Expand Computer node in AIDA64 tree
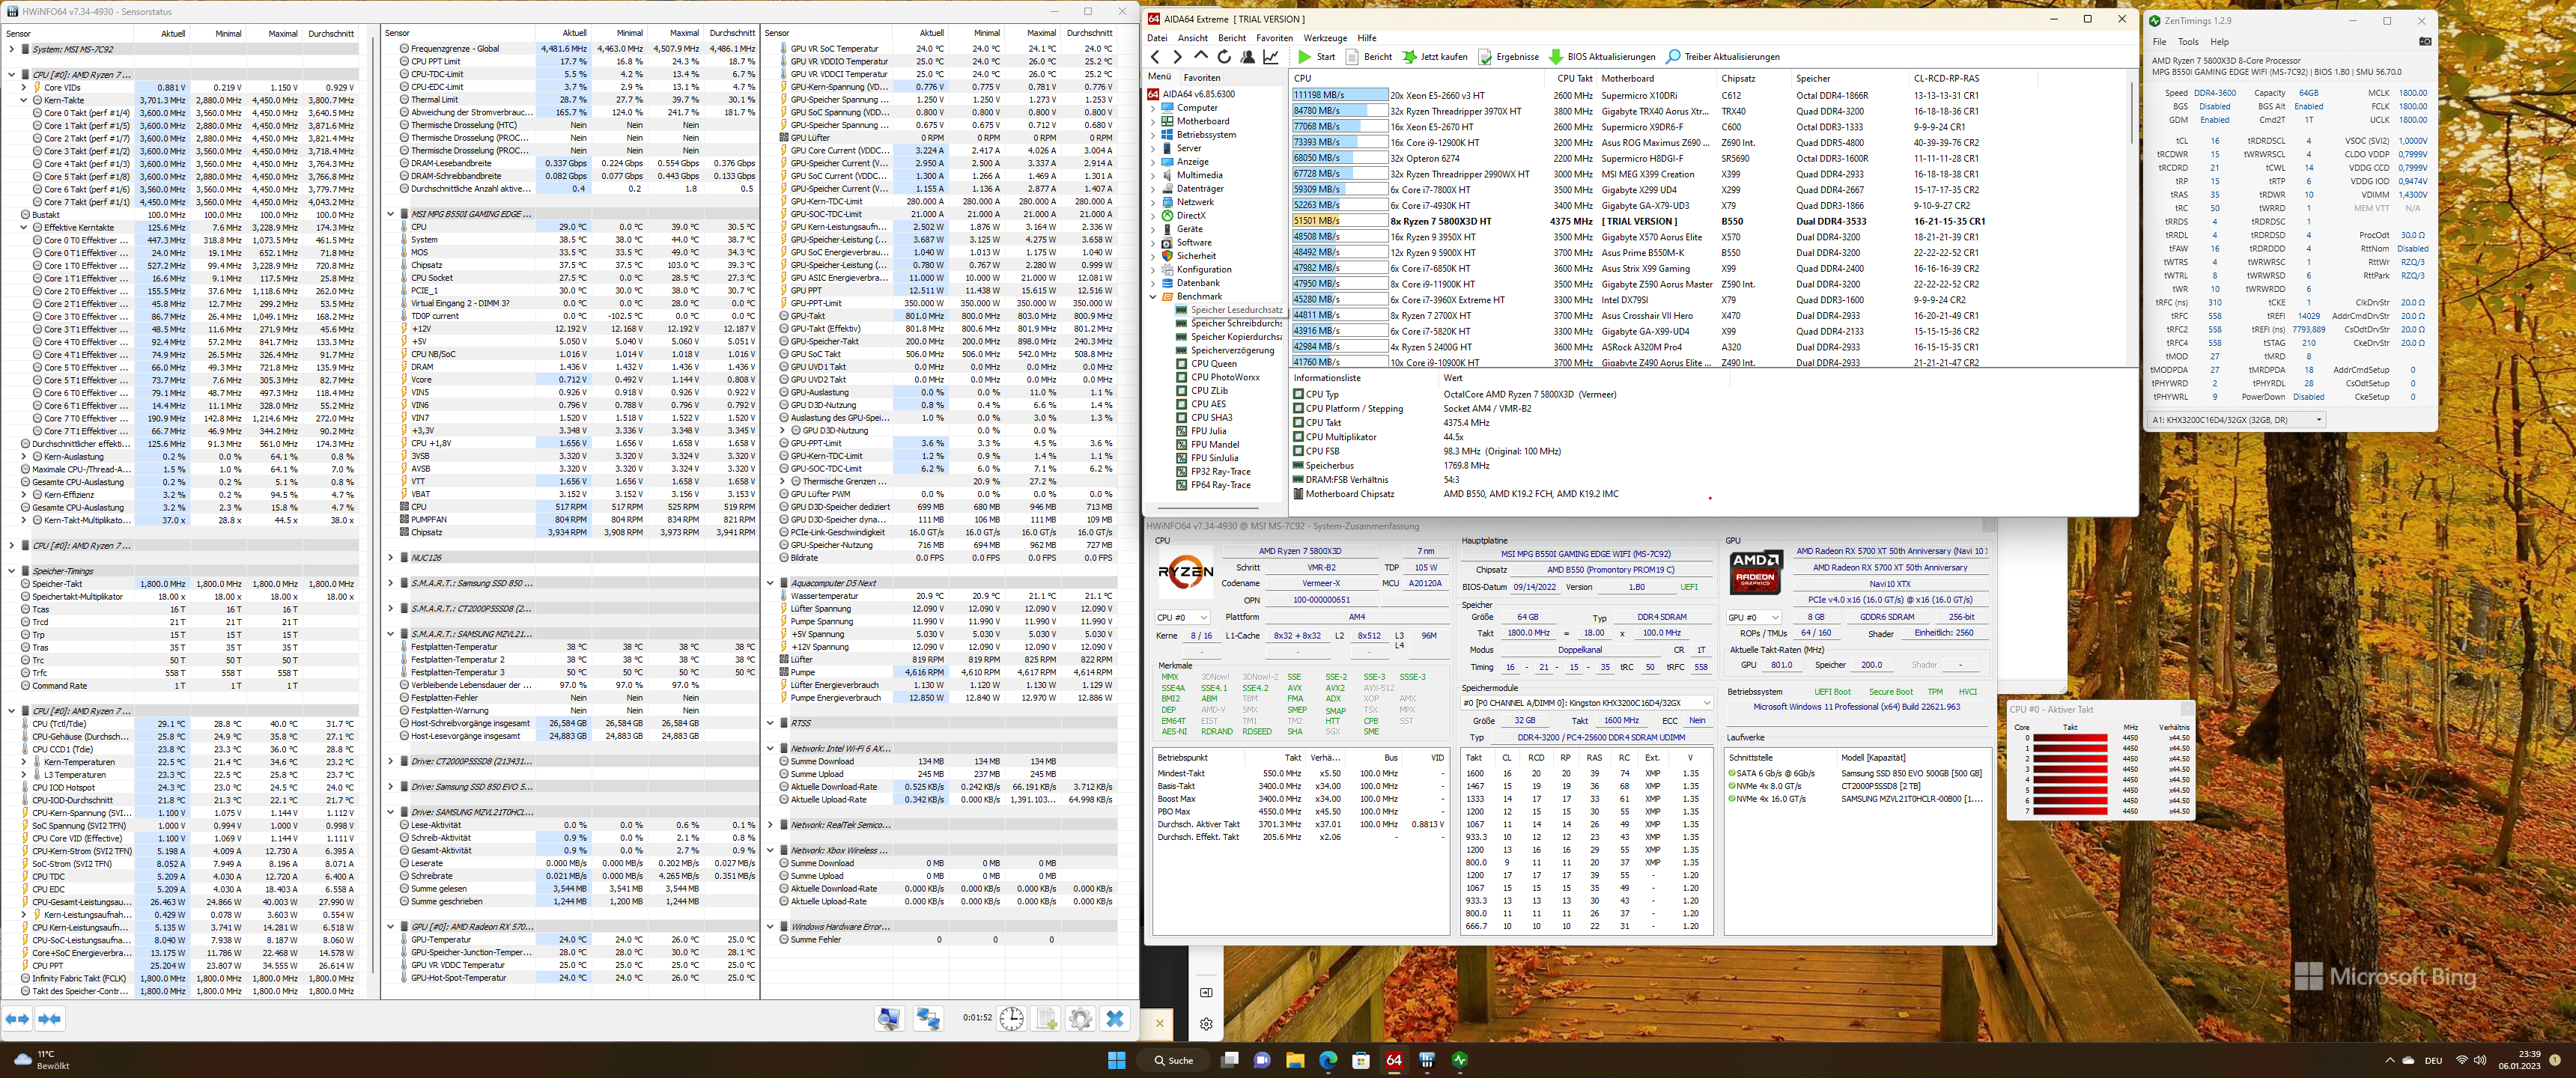Image resolution: width=2576 pixels, height=1078 pixels. pos(1153,108)
